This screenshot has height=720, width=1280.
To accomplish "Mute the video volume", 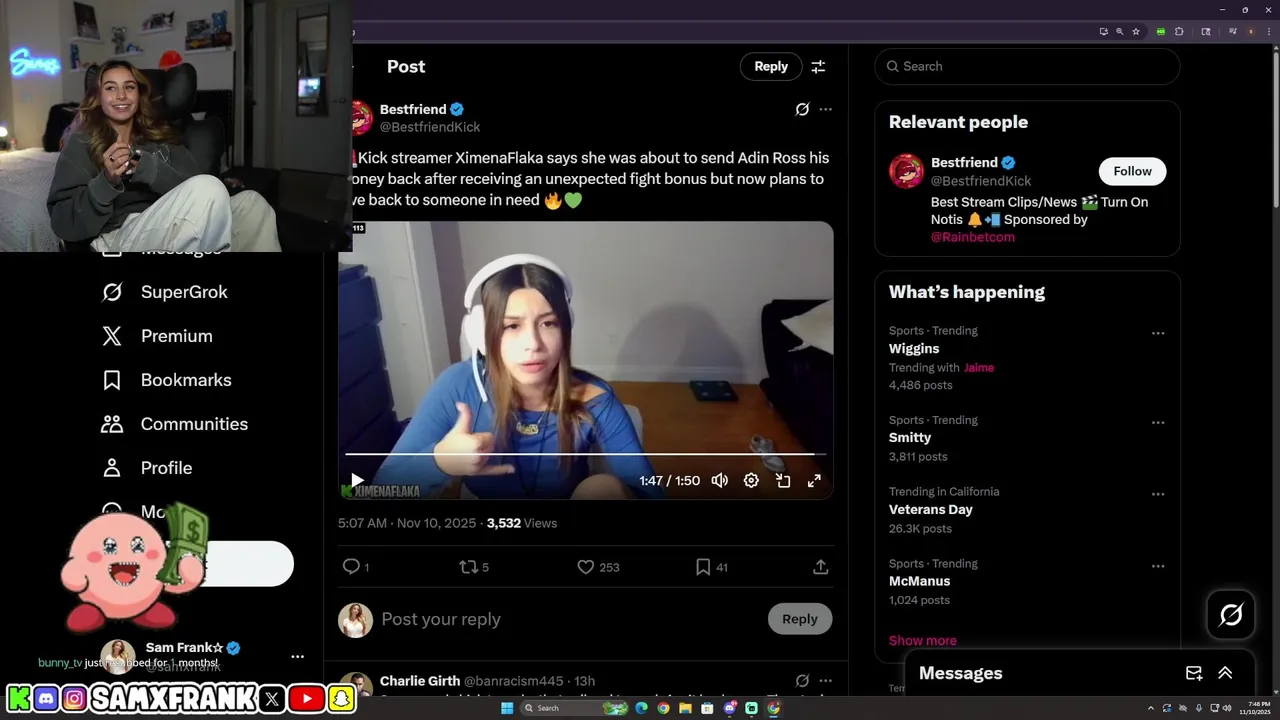I will (719, 481).
